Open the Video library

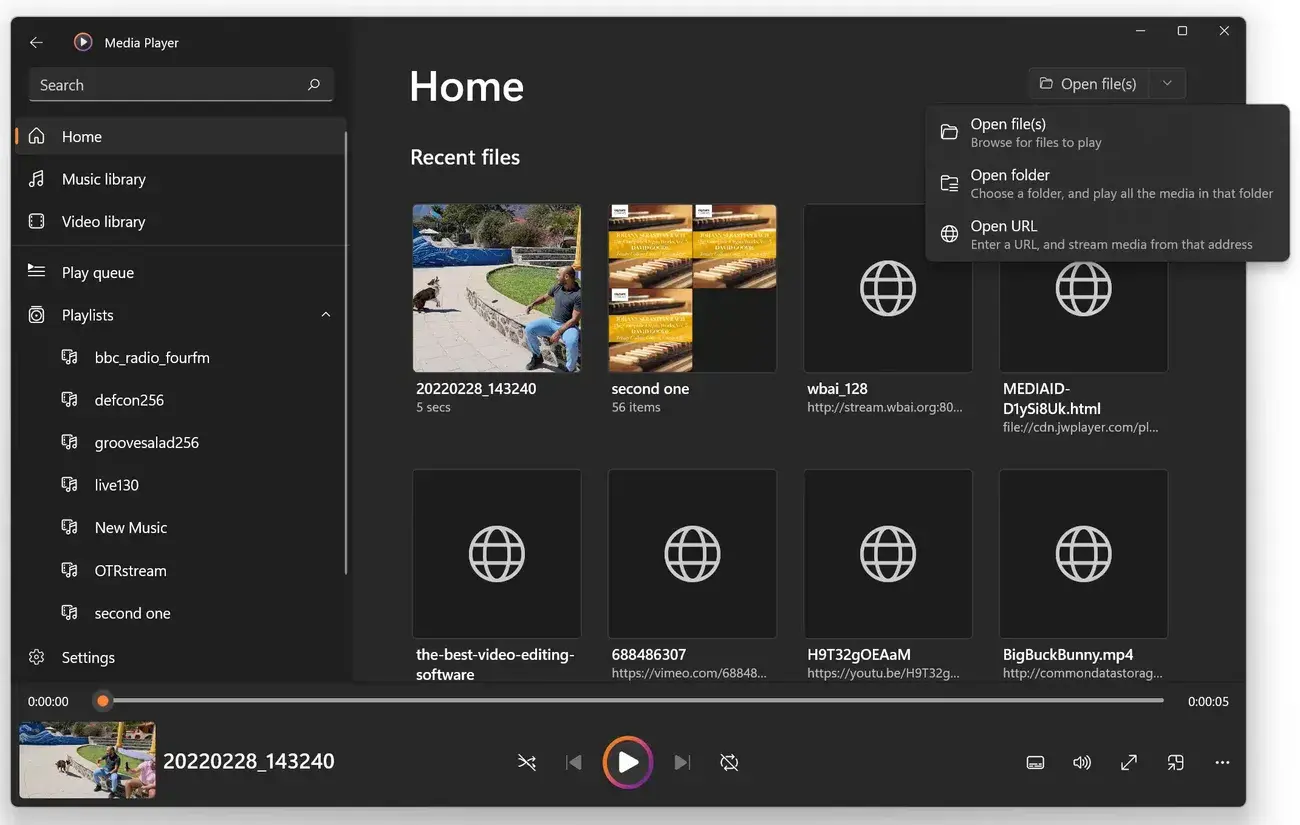[x=102, y=221]
